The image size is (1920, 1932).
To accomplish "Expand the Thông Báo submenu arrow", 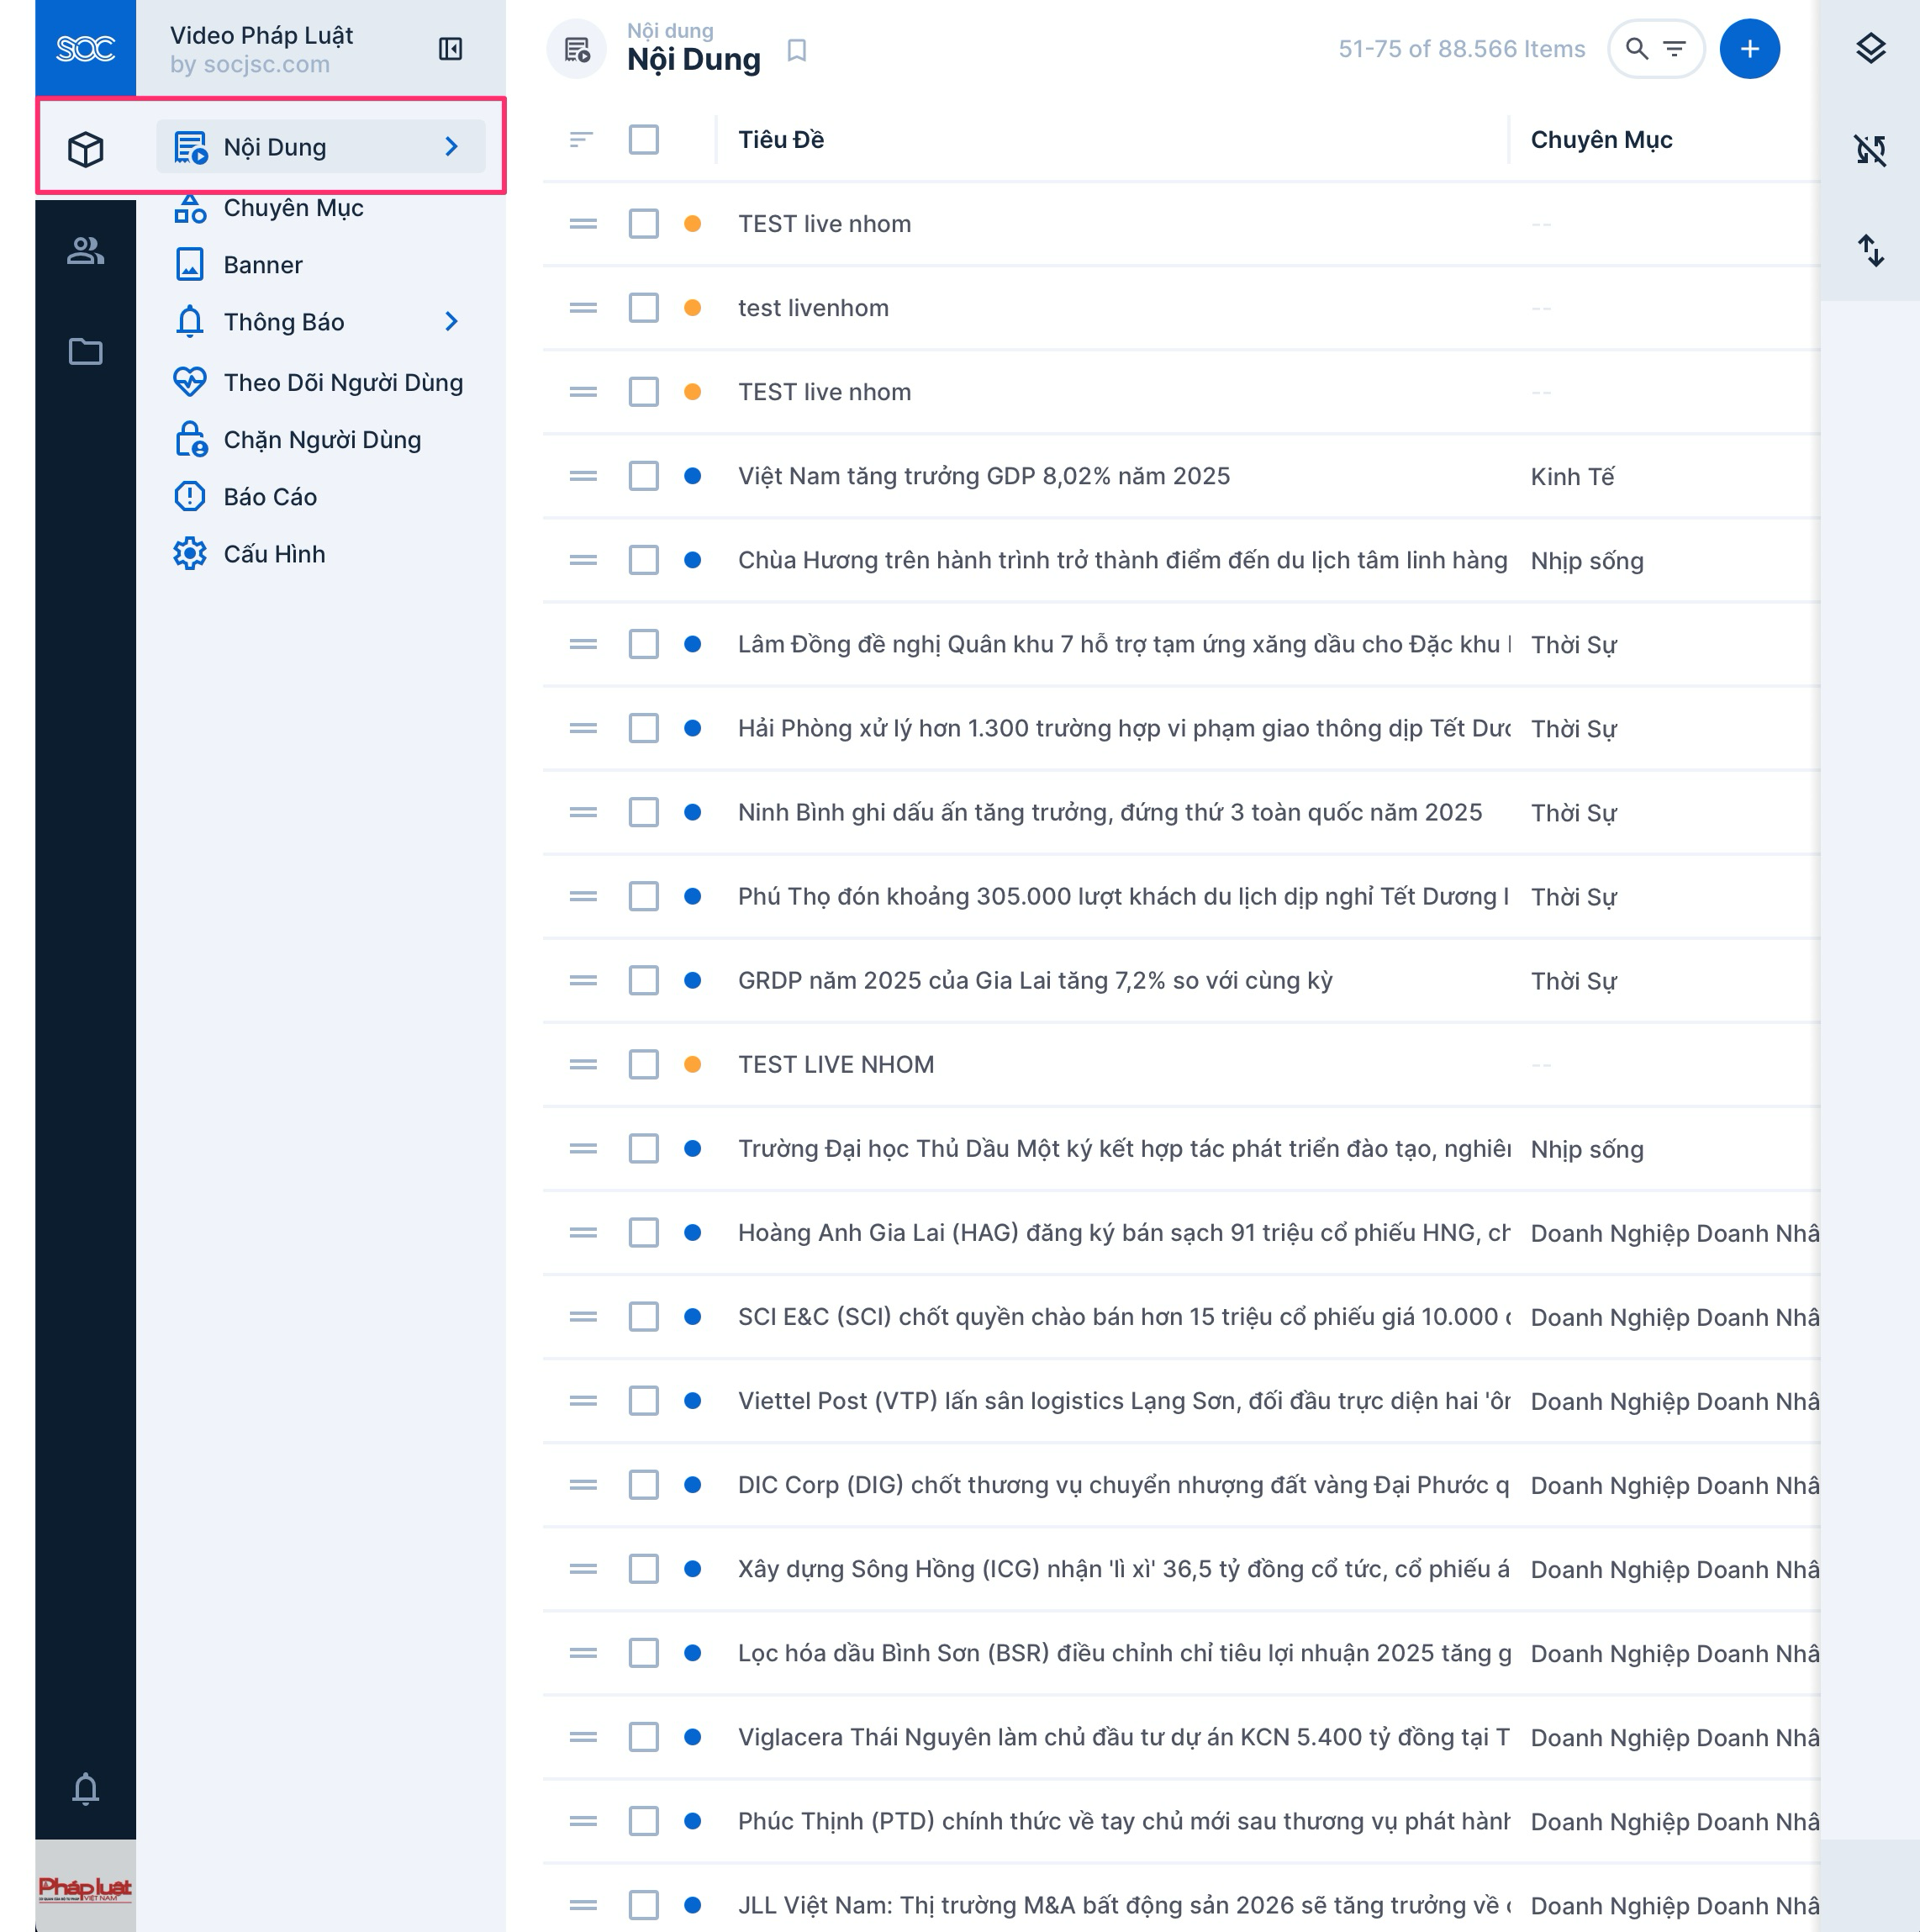I will [x=451, y=322].
